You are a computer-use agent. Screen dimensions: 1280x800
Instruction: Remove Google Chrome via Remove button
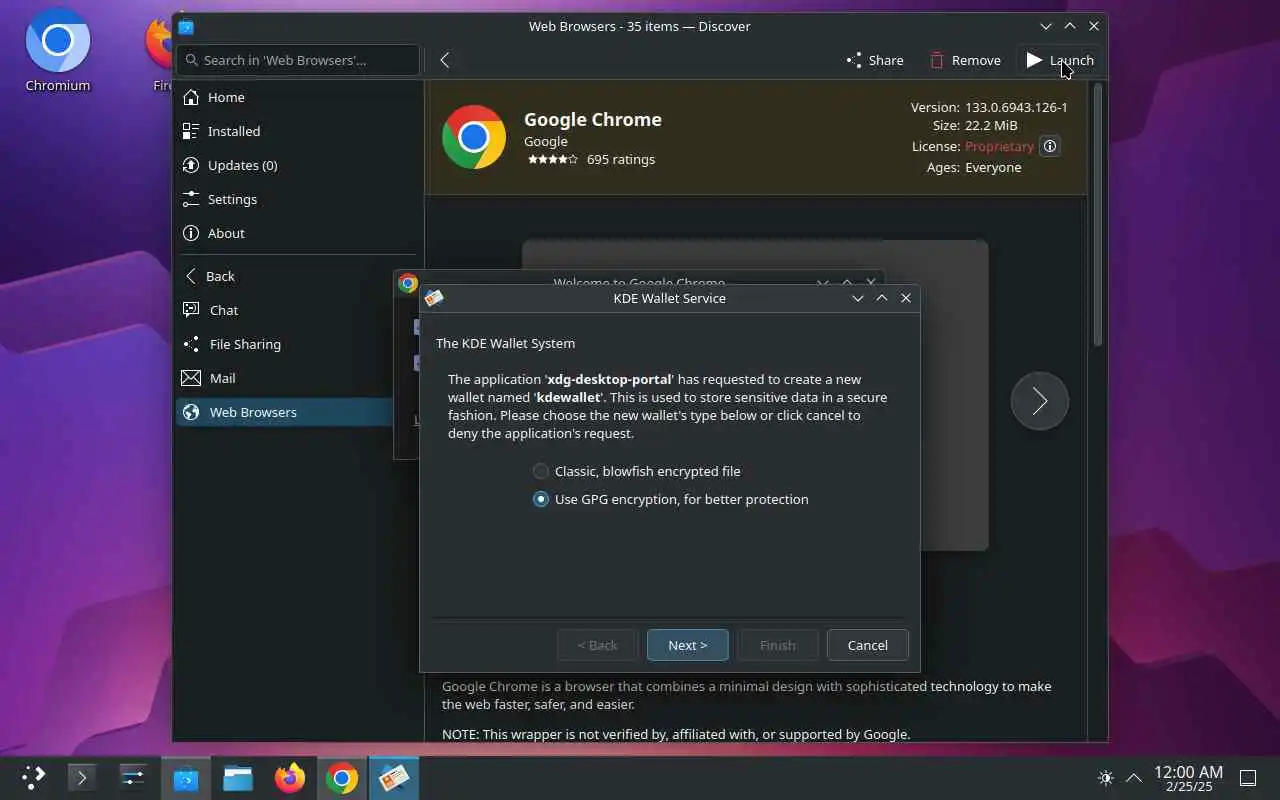[x=965, y=60]
